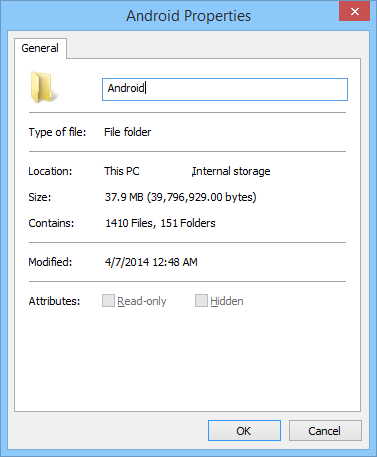Click modified date '4/7/2014 12:48 AM'
The height and width of the screenshot is (457, 377).
(151, 262)
